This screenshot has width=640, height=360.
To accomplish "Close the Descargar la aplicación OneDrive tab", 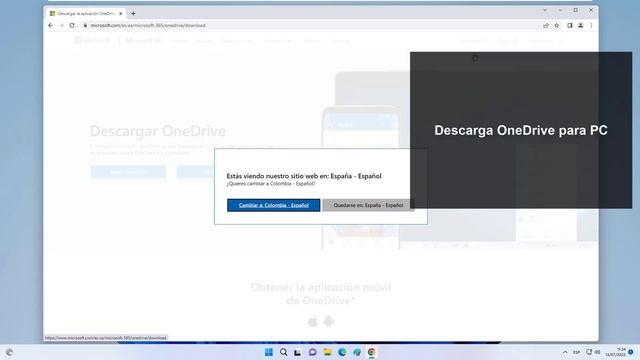I will click(x=120, y=13).
